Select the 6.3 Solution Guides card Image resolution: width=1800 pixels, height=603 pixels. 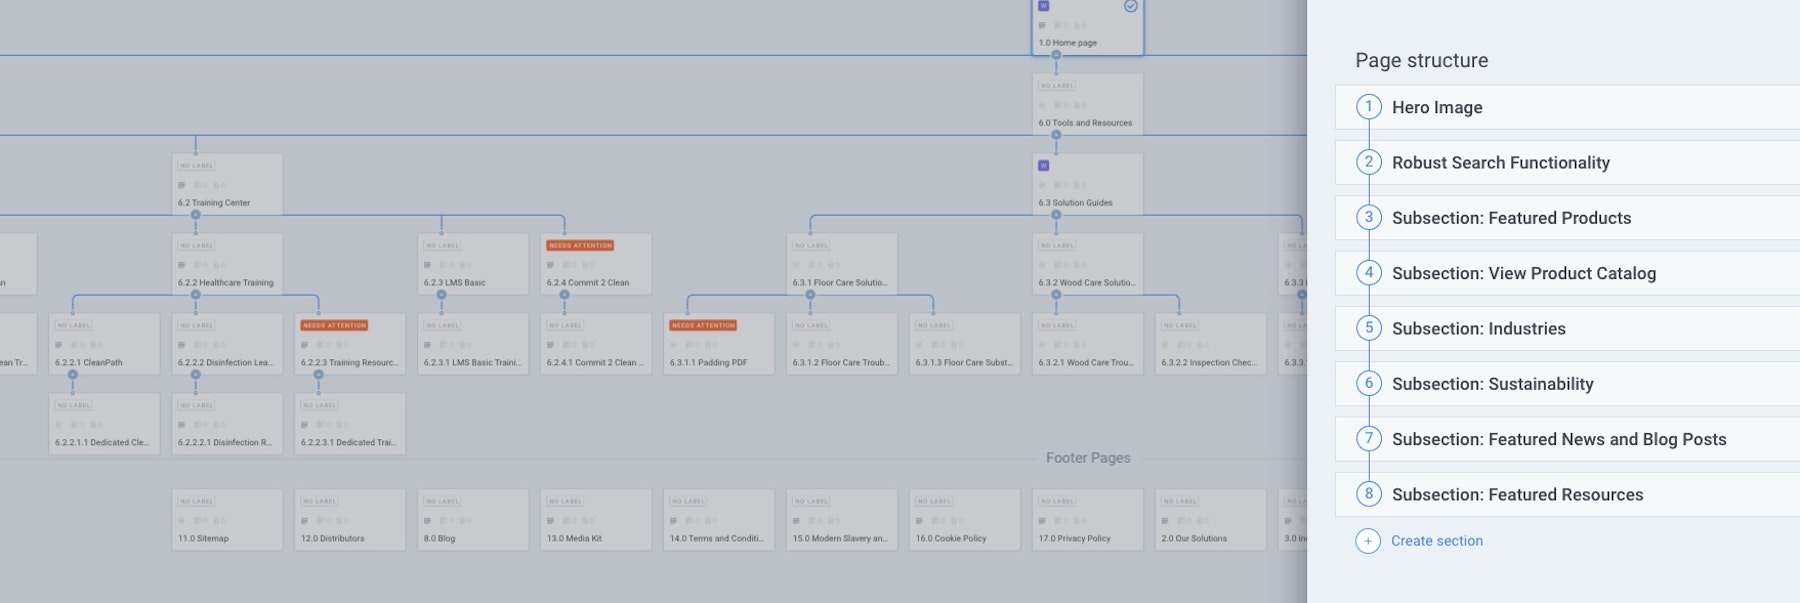tap(1087, 184)
